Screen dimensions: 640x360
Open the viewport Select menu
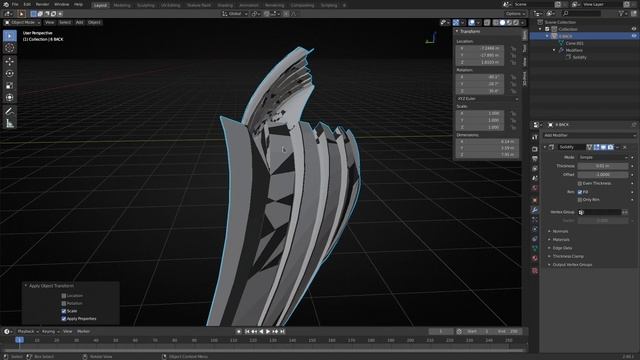click(x=65, y=22)
